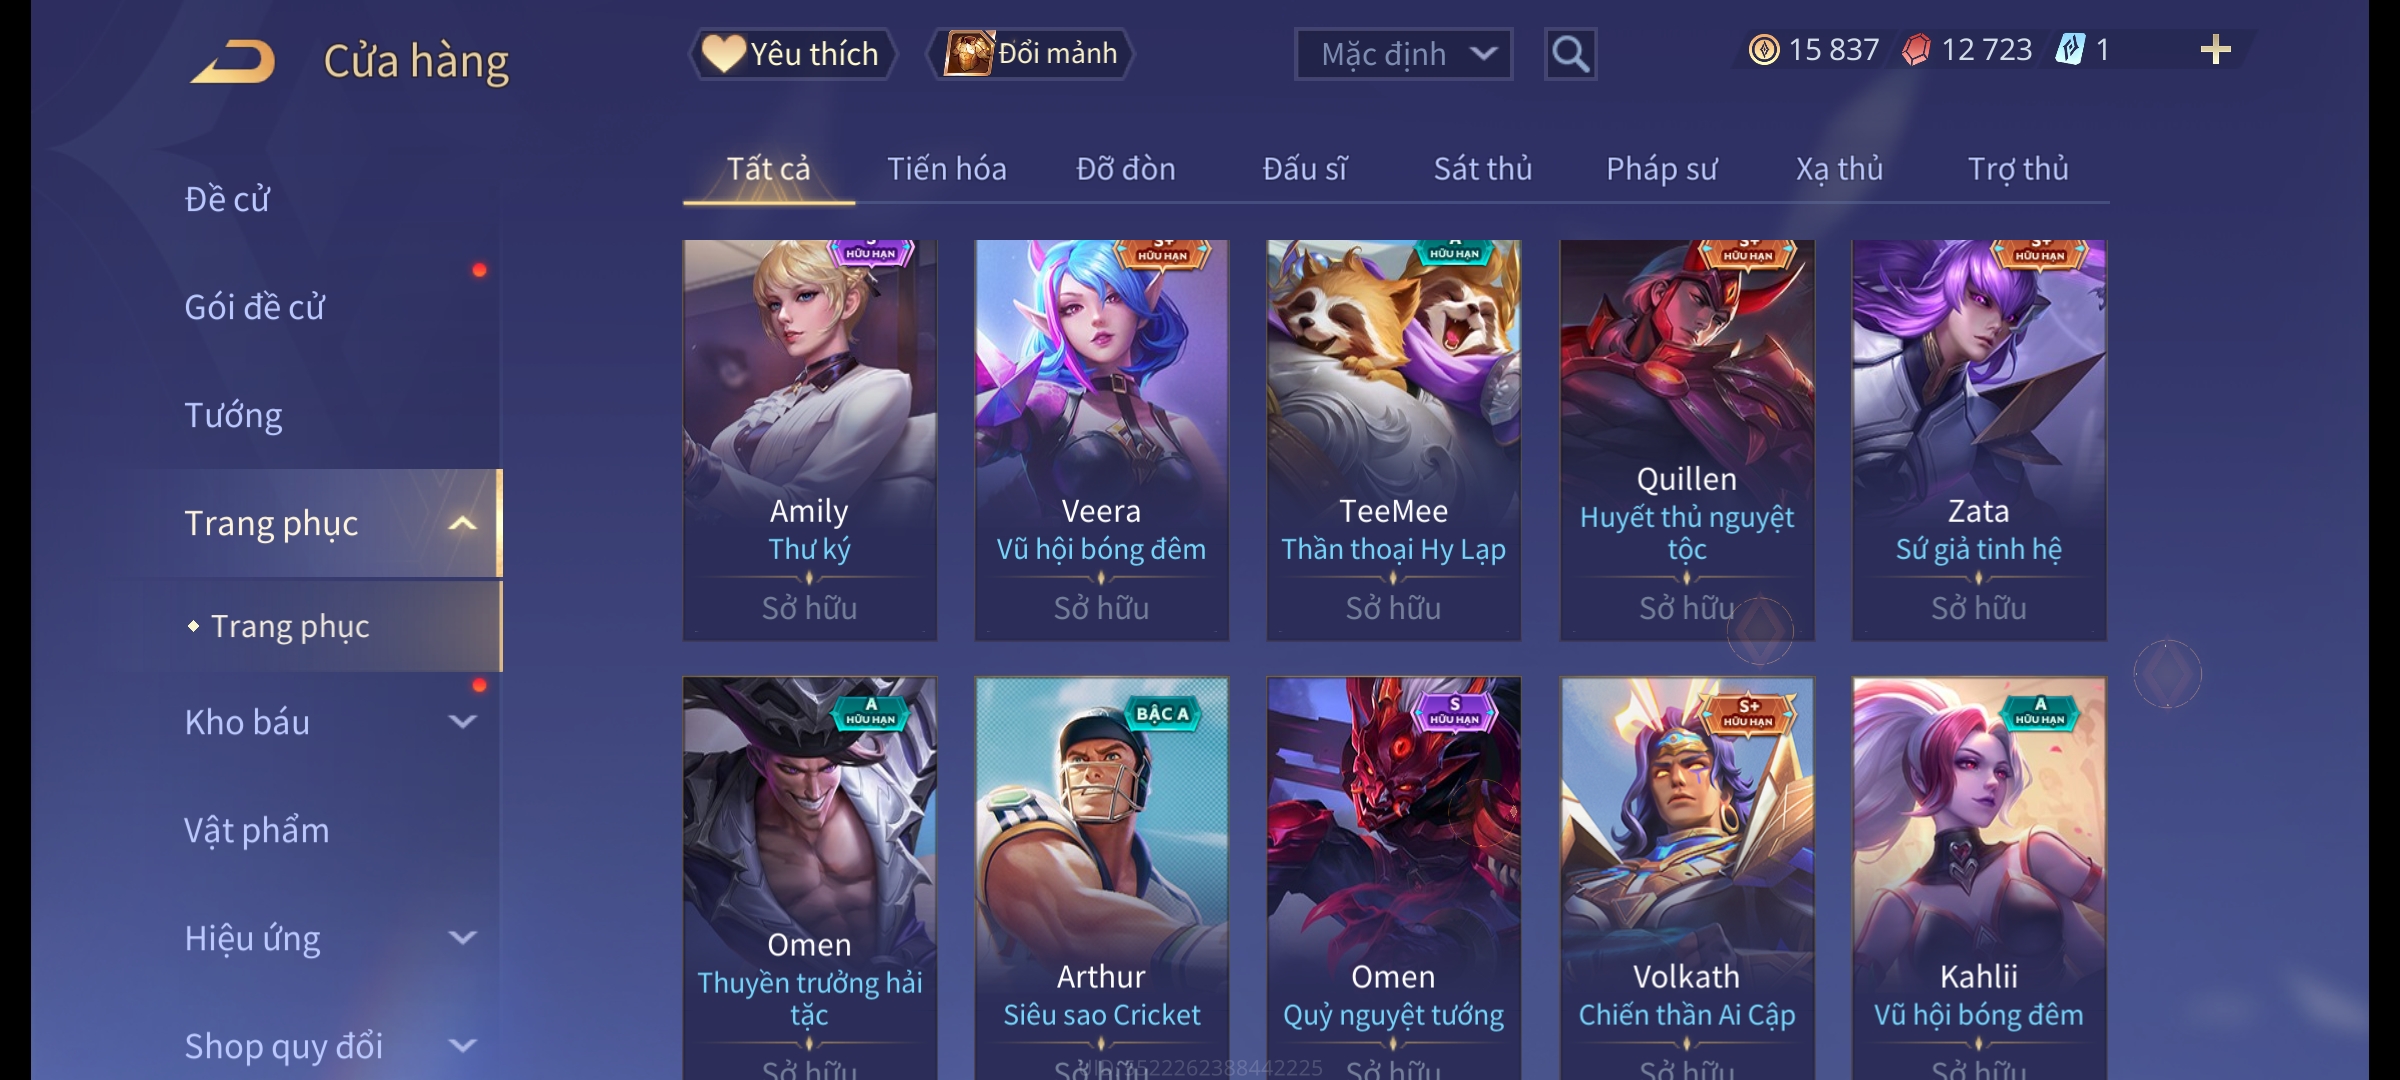Expand the Kho báu sidebar section
The width and height of the screenshot is (2400, 1080).
pos(462,722)
